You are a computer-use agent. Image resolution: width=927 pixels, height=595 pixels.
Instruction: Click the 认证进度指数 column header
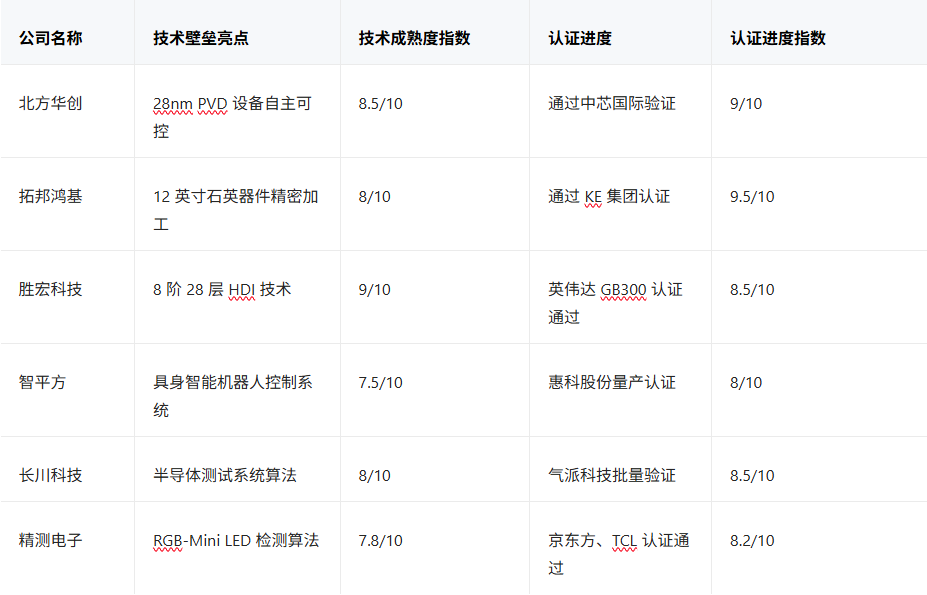[778, 38]
